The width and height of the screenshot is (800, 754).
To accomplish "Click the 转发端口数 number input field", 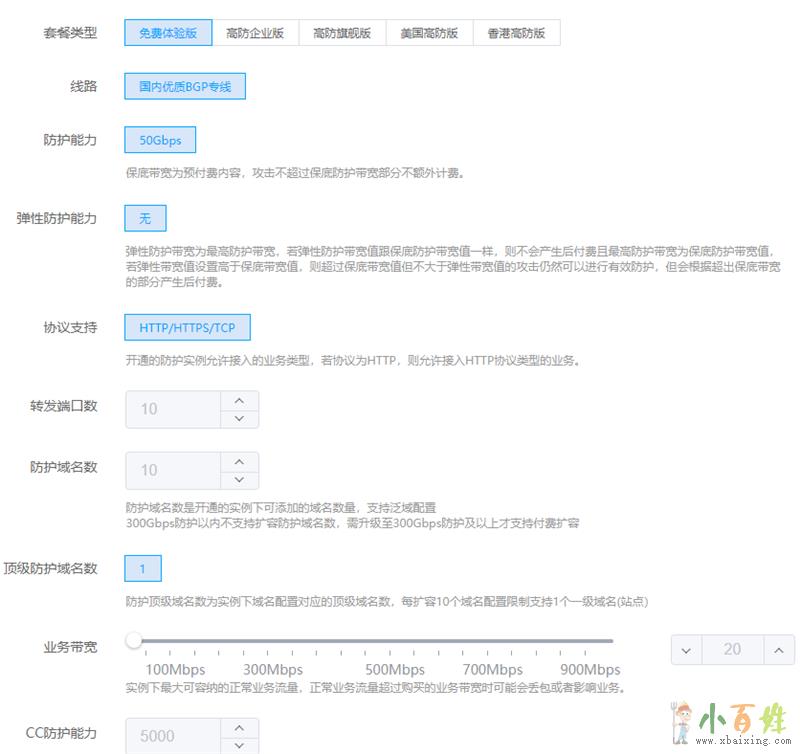I will pos(172,409).
